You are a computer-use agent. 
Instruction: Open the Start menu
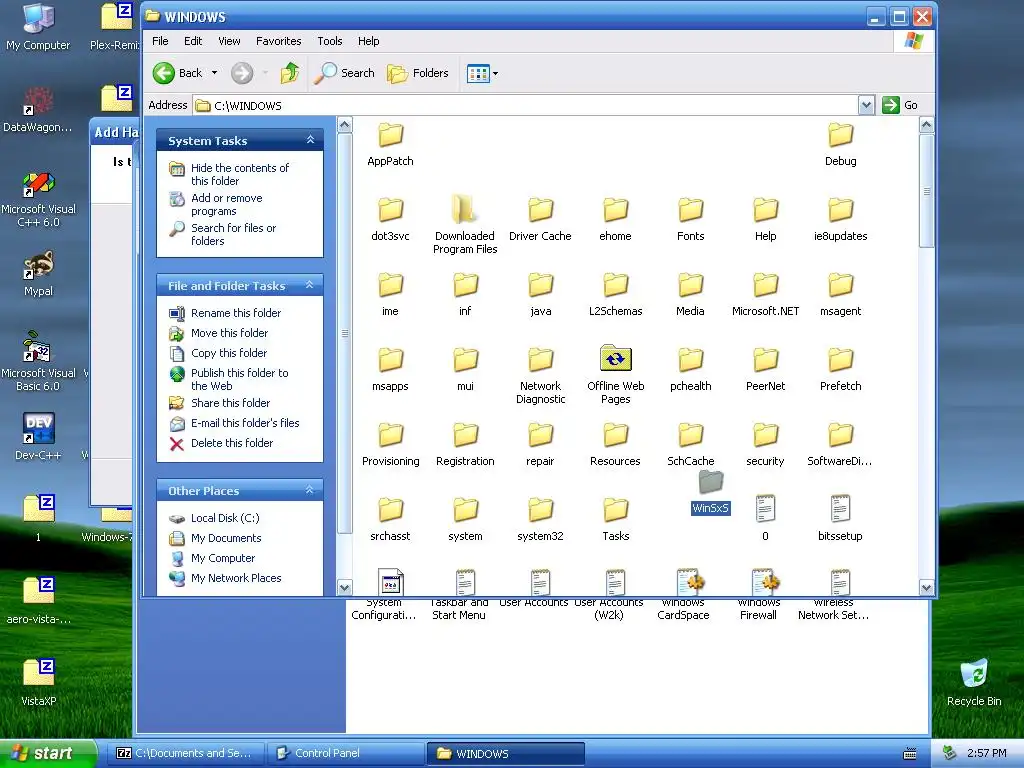(47, 753)
